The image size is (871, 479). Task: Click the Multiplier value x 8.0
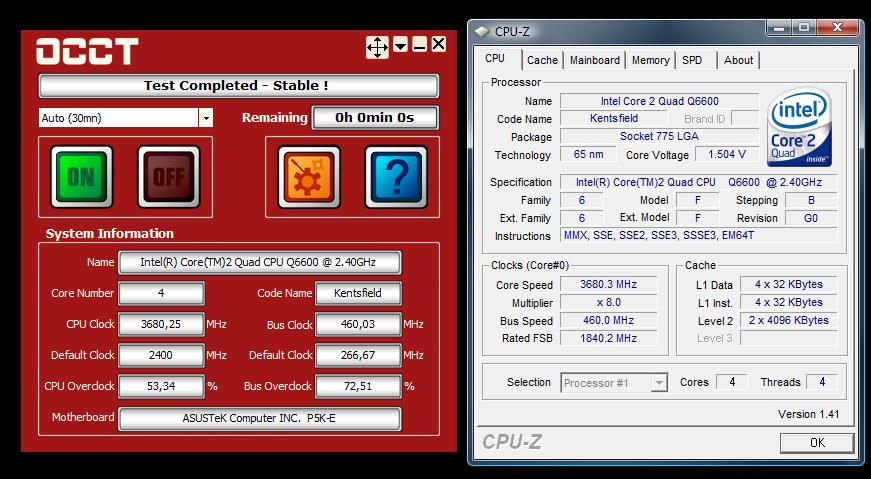click(x=608, y=302)
